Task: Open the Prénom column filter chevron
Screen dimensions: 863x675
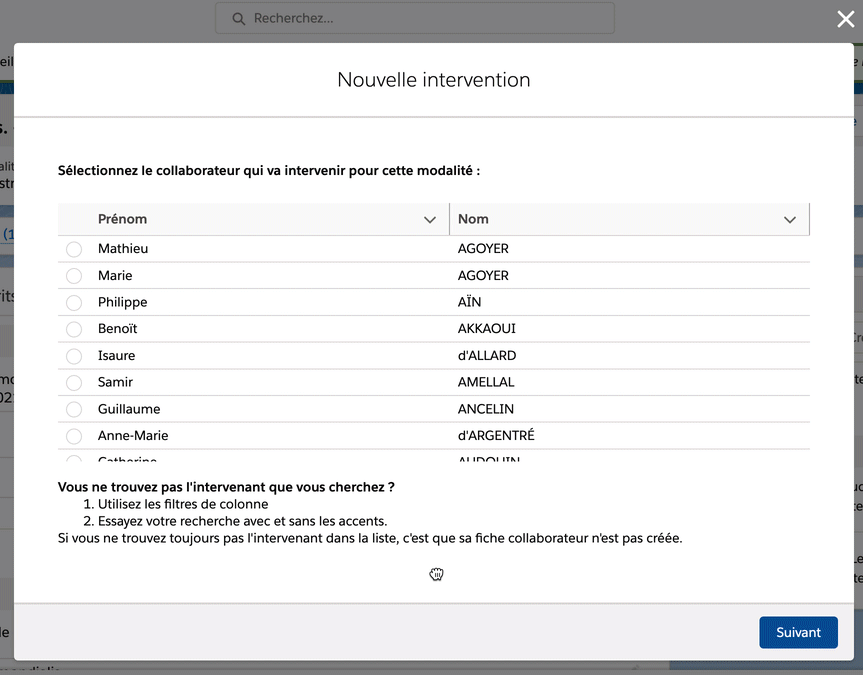Action: 430,220
